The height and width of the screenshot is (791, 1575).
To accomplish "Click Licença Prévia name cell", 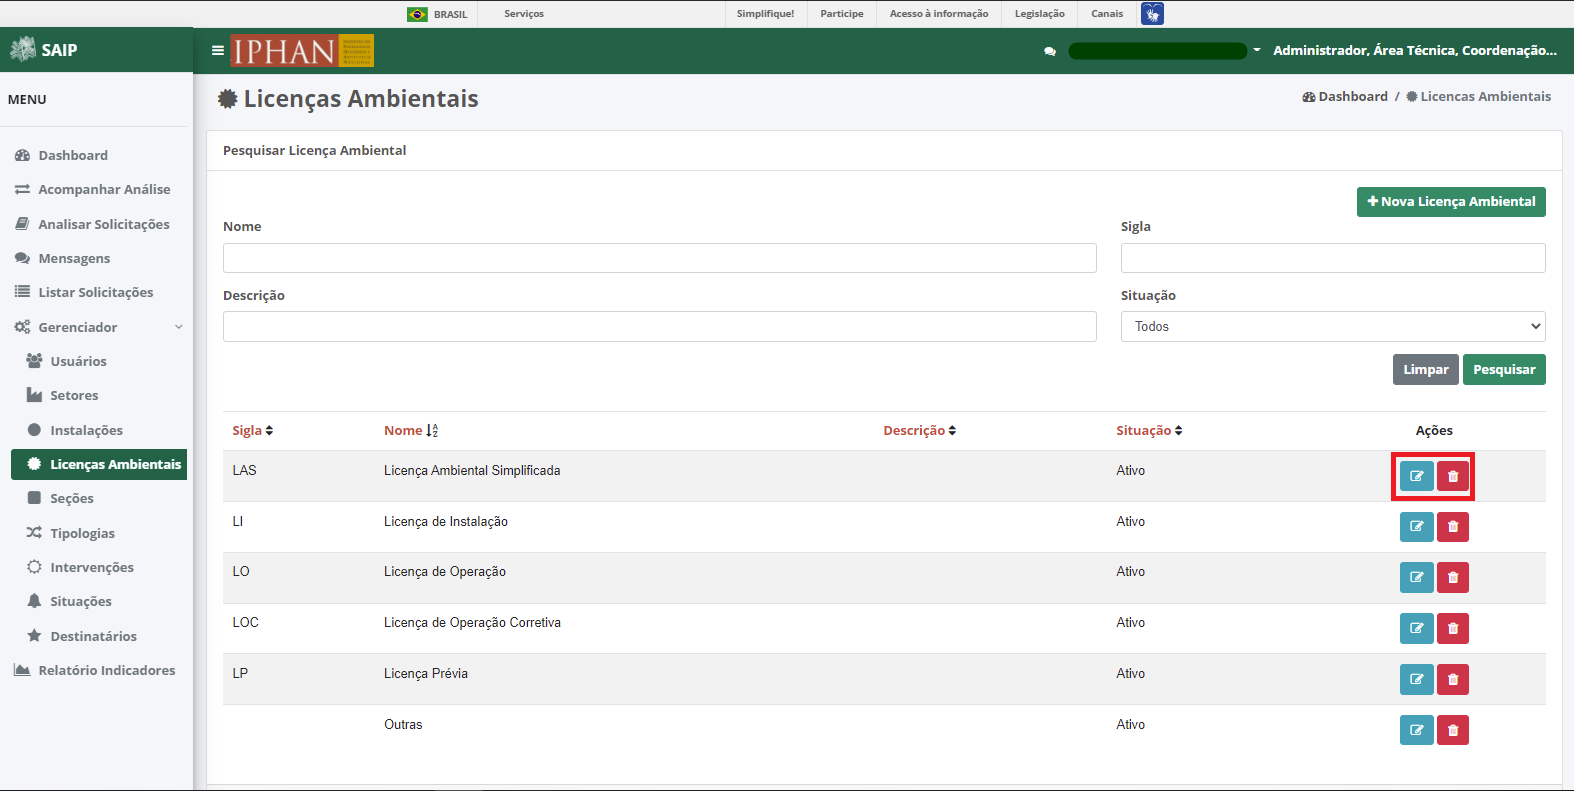I will 426,673.
